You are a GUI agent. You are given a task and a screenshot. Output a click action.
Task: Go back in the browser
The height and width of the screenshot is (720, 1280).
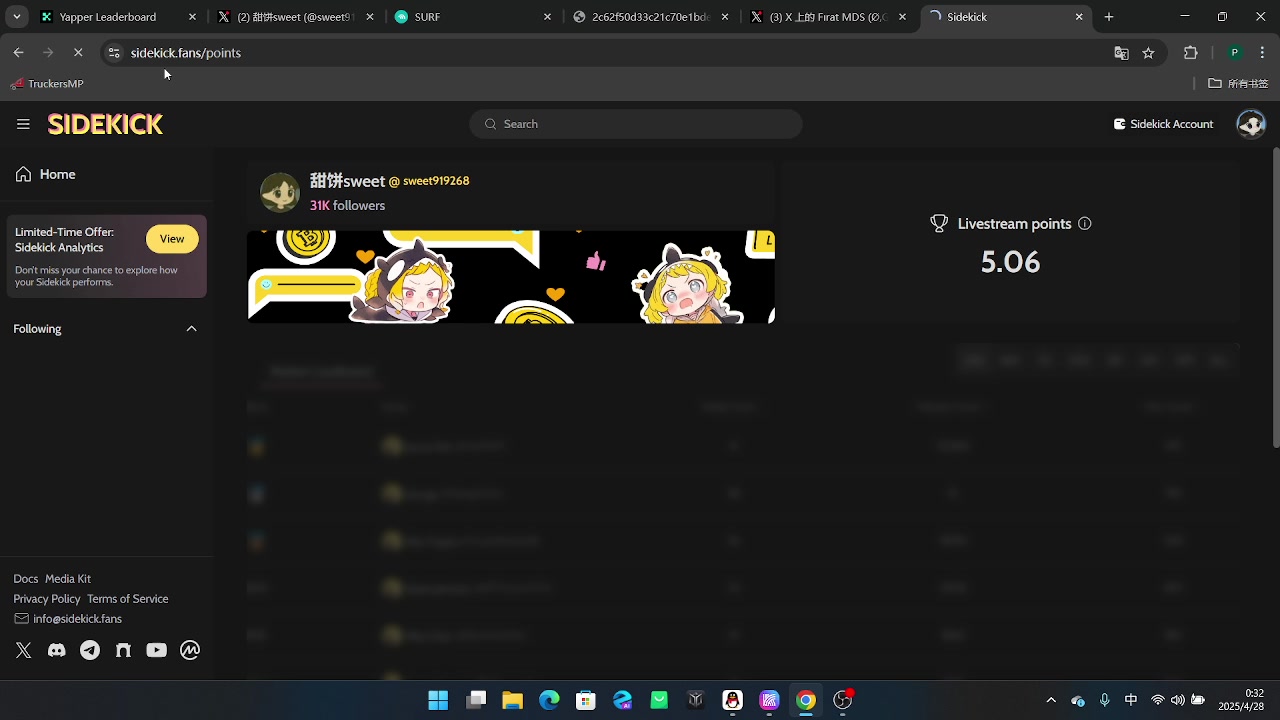(x=19, y=53)
